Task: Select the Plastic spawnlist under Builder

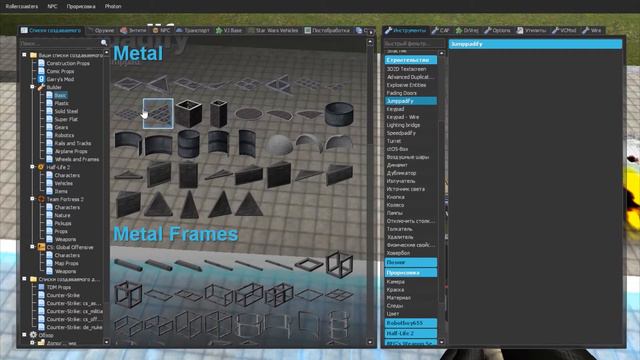Action: click(61, 103)
